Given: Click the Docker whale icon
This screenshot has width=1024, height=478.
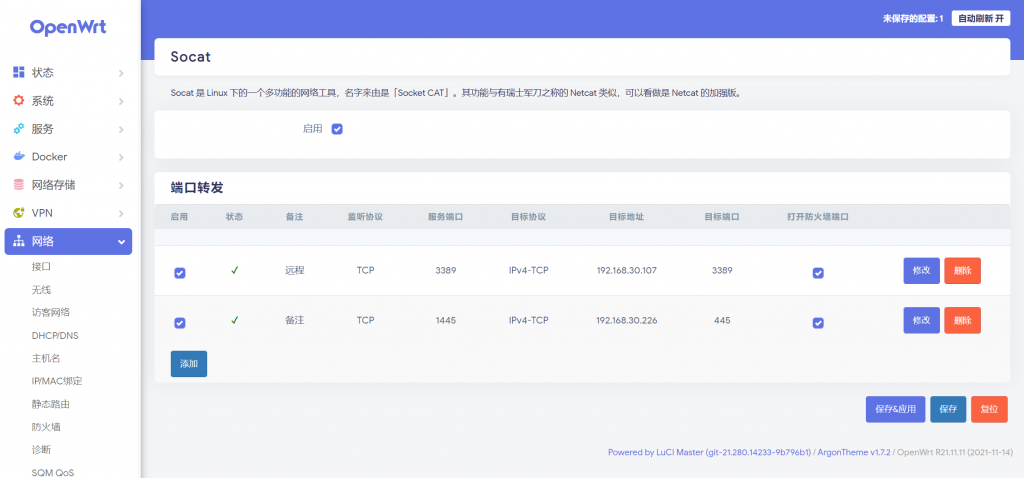Looking at the screenshot, I should (19, 157).
